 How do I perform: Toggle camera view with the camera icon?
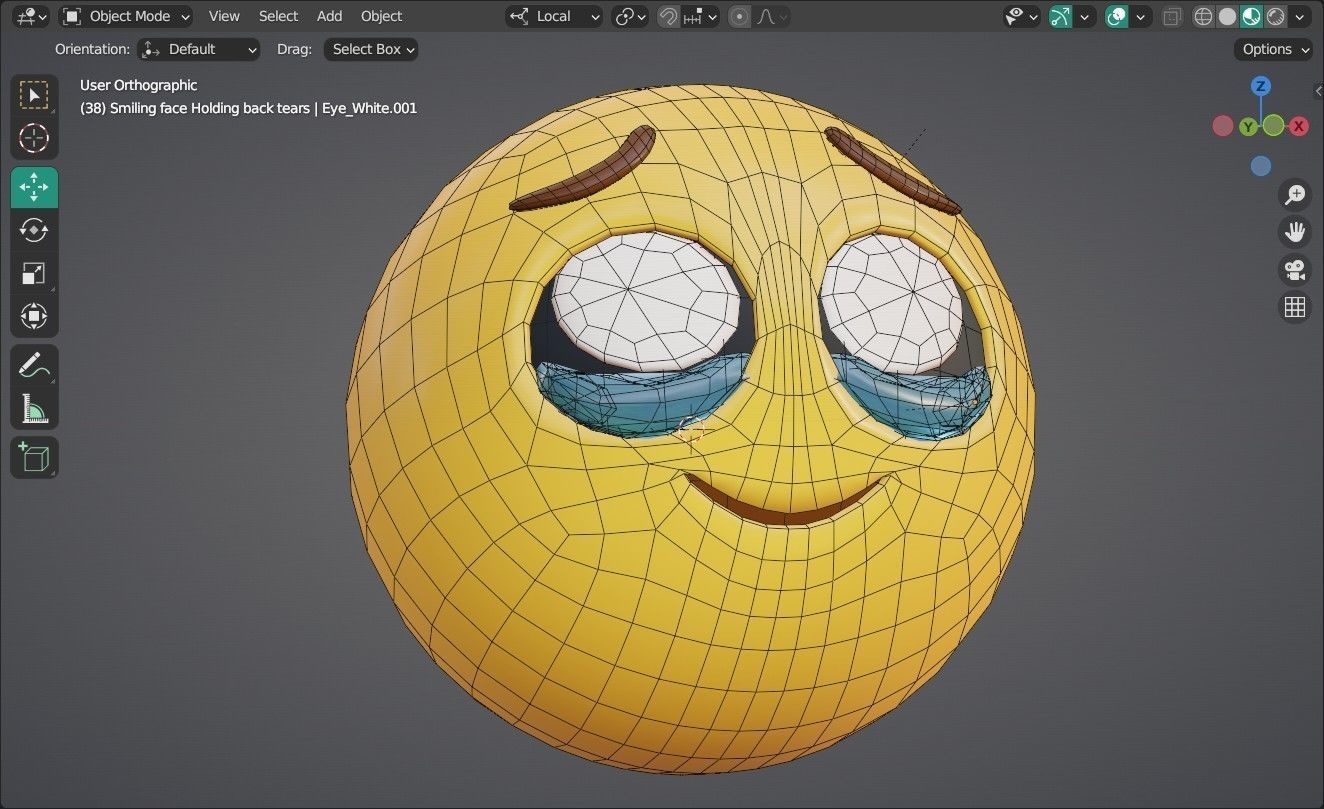(x=1295, y=270)
